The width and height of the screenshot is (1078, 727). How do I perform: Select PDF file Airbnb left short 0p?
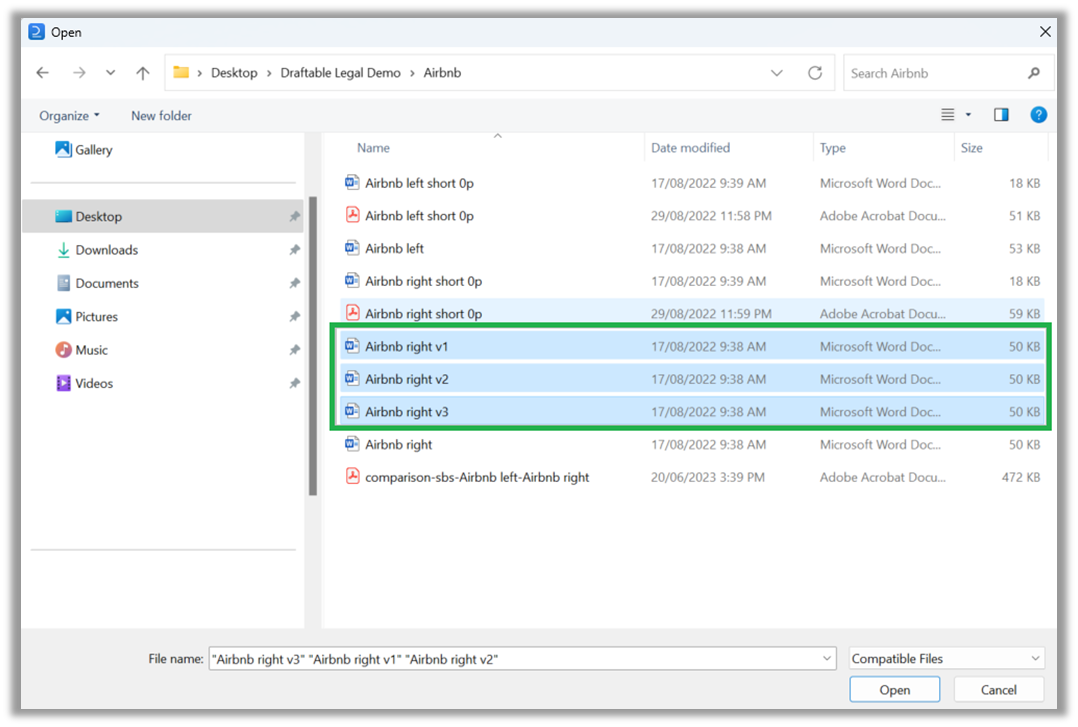692,216
